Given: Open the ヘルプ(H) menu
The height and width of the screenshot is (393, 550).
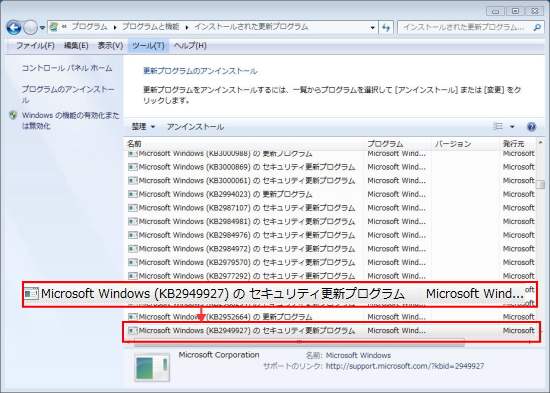Looking at the screenshot, I should coord(190,46).
